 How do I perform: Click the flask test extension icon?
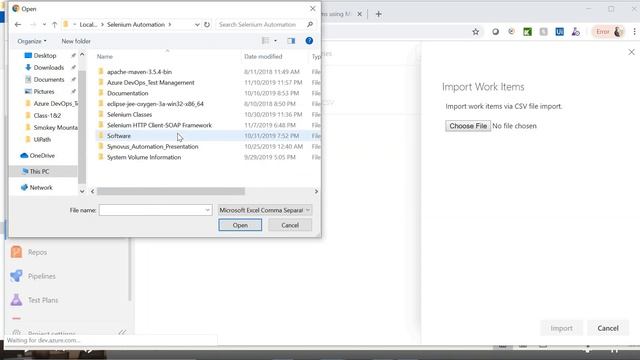click(x=576, y=32)
